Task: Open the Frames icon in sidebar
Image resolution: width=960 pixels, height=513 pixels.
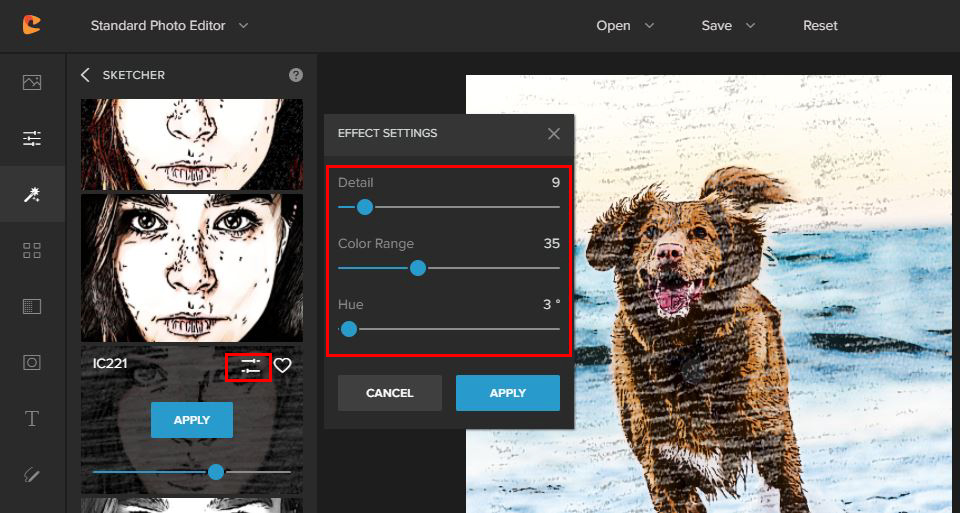Action: tap(32, 362)
